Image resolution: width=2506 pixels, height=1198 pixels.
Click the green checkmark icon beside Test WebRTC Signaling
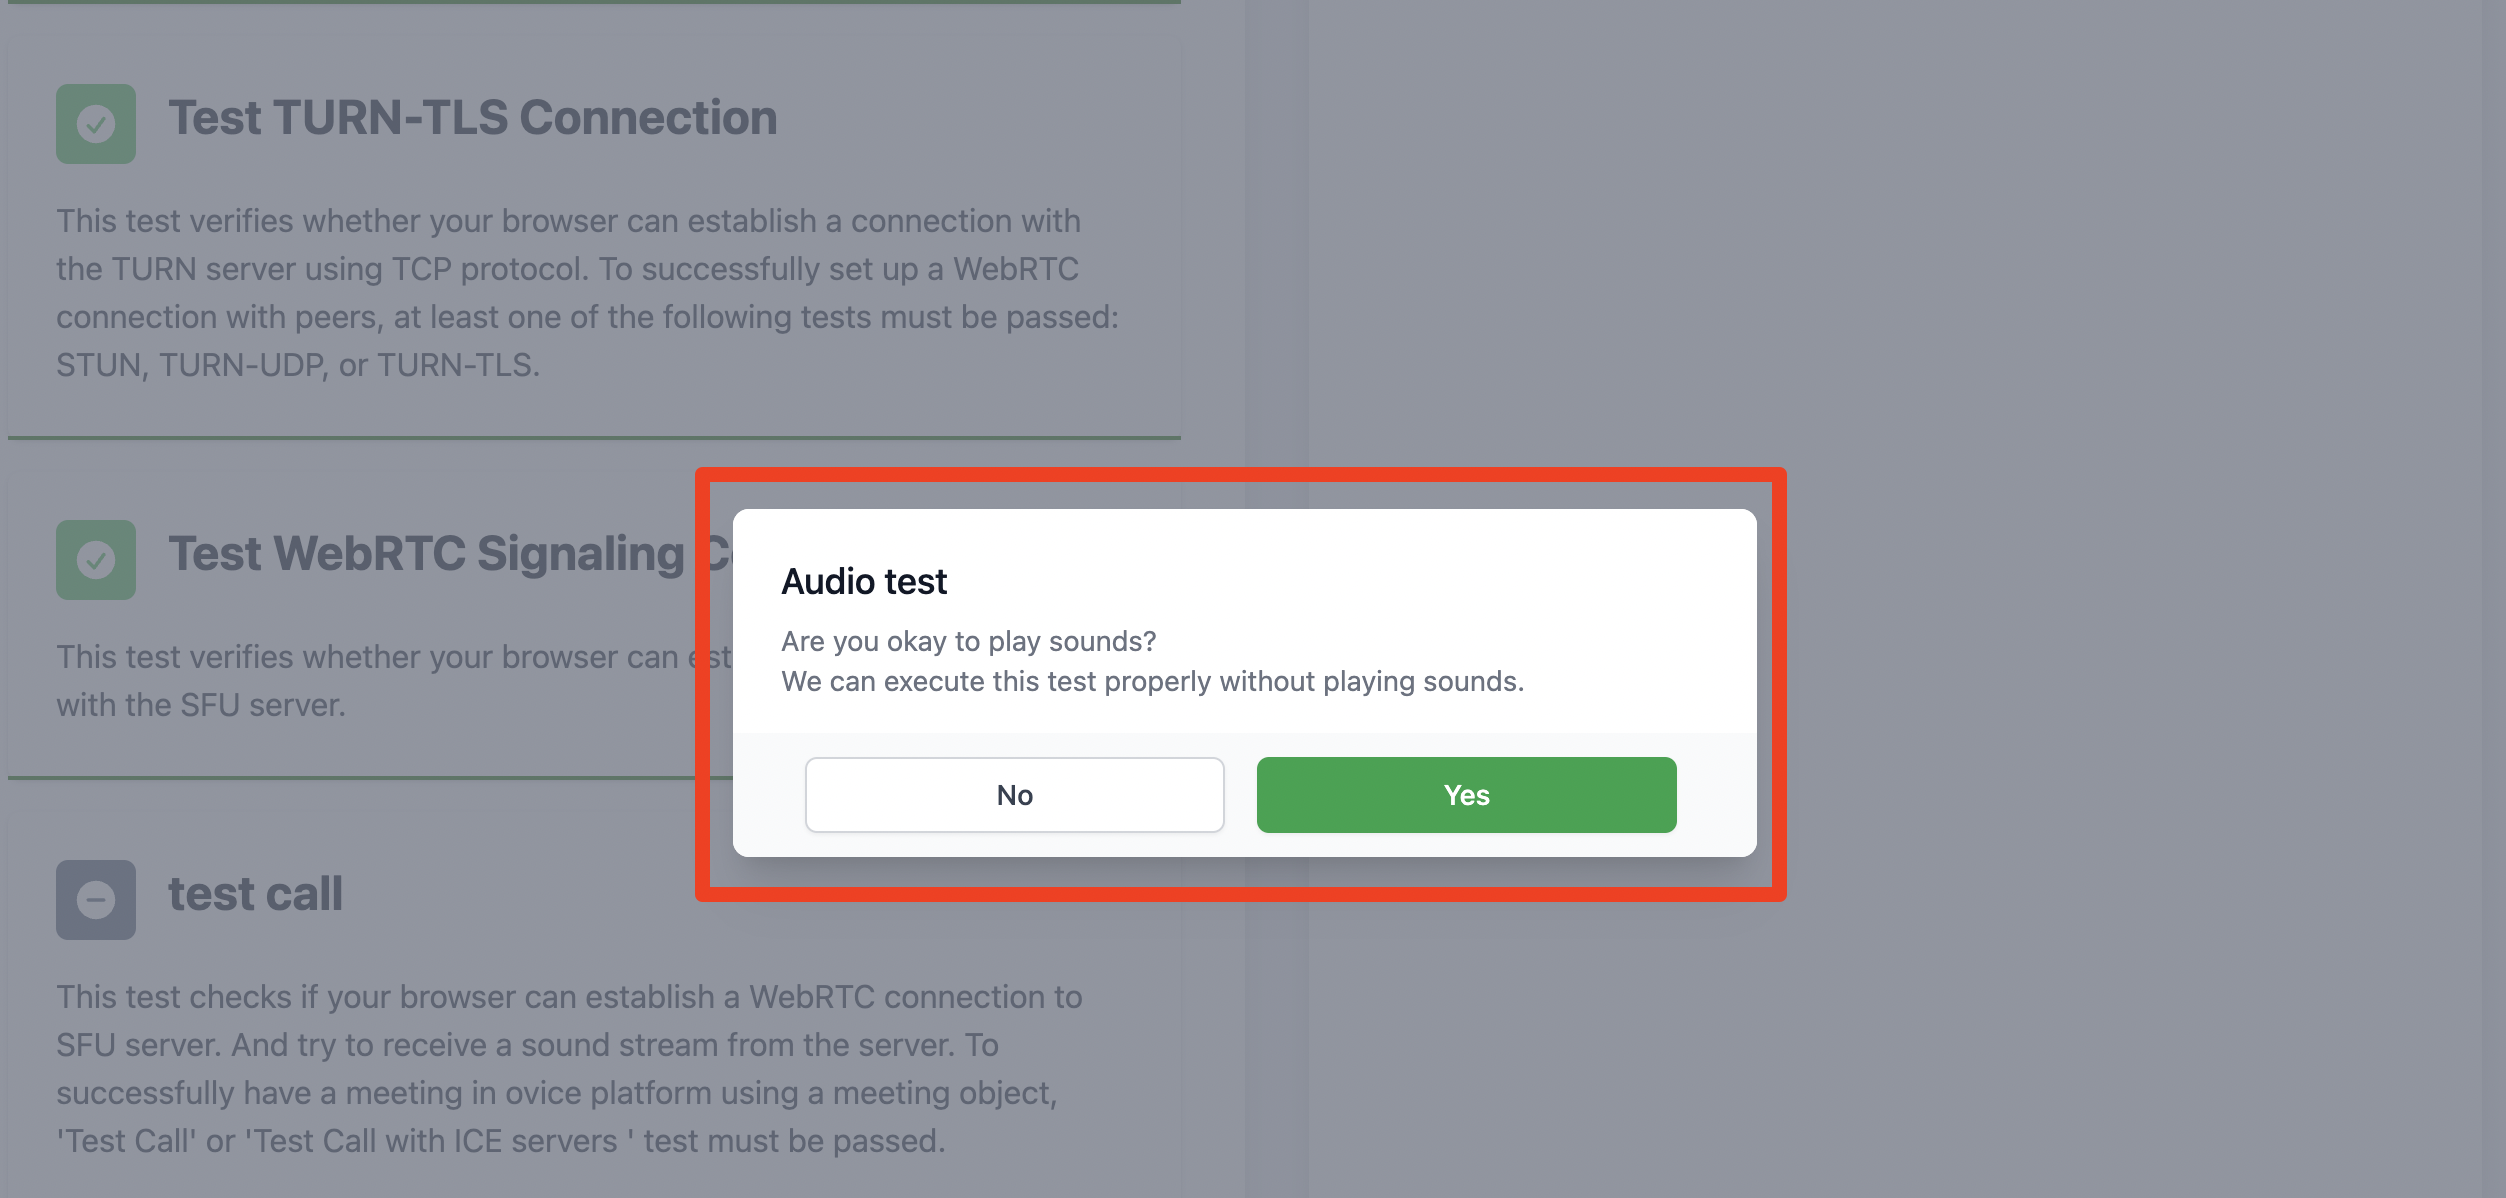coord(96,560)
